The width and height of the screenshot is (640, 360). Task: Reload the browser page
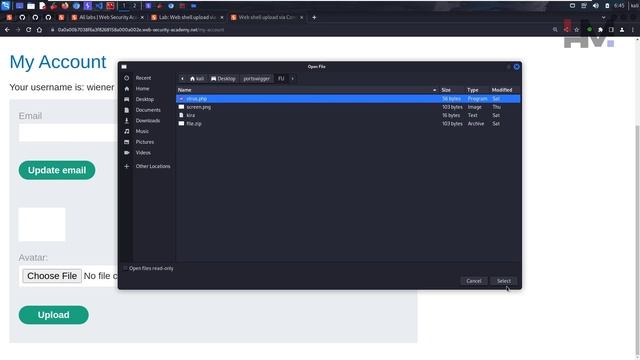coord(29,30)
